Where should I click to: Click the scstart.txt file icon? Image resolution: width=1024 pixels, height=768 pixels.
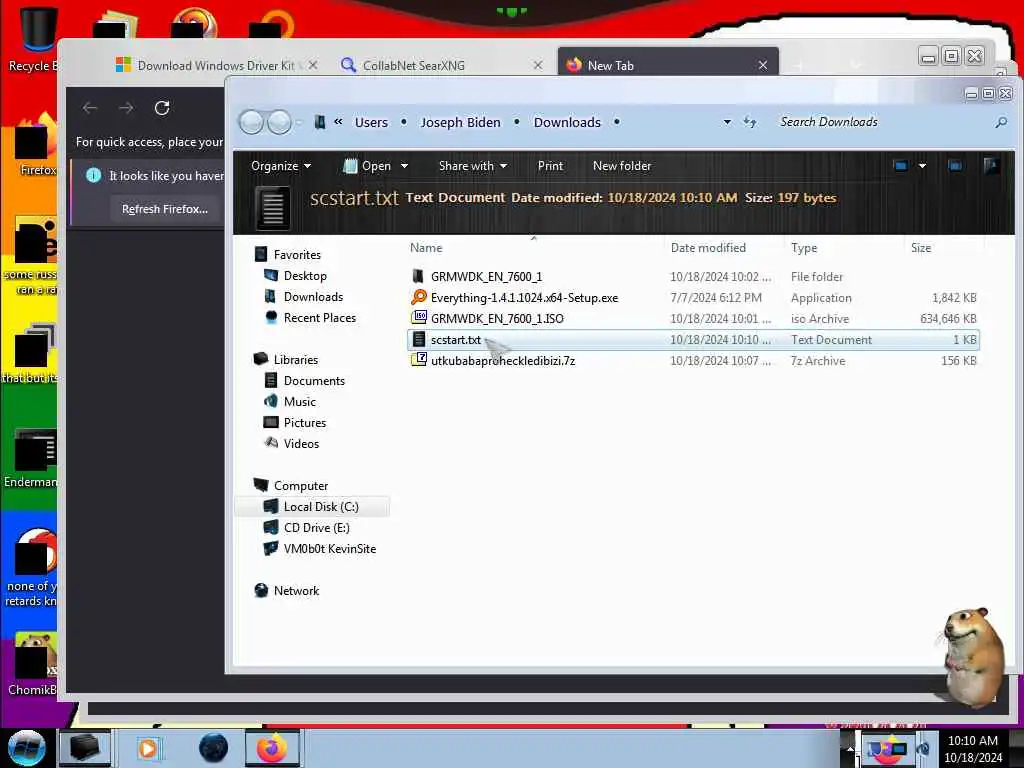pyautogui.click(x=419, y=340)
